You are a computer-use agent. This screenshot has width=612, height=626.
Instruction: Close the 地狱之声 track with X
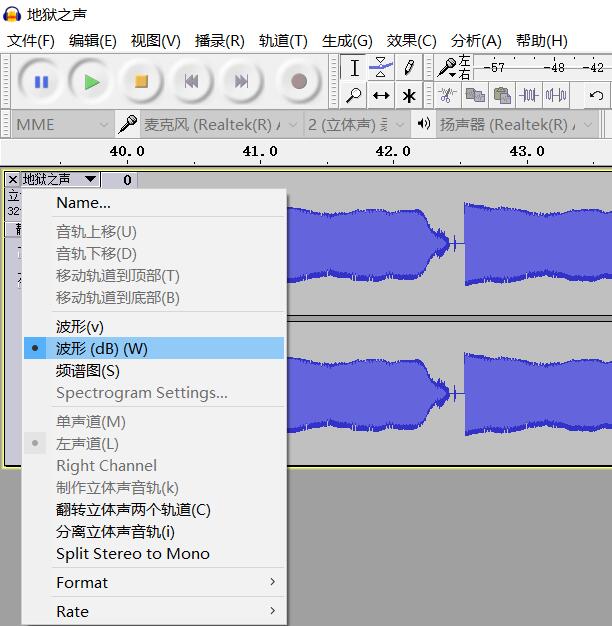pos(13,180)
